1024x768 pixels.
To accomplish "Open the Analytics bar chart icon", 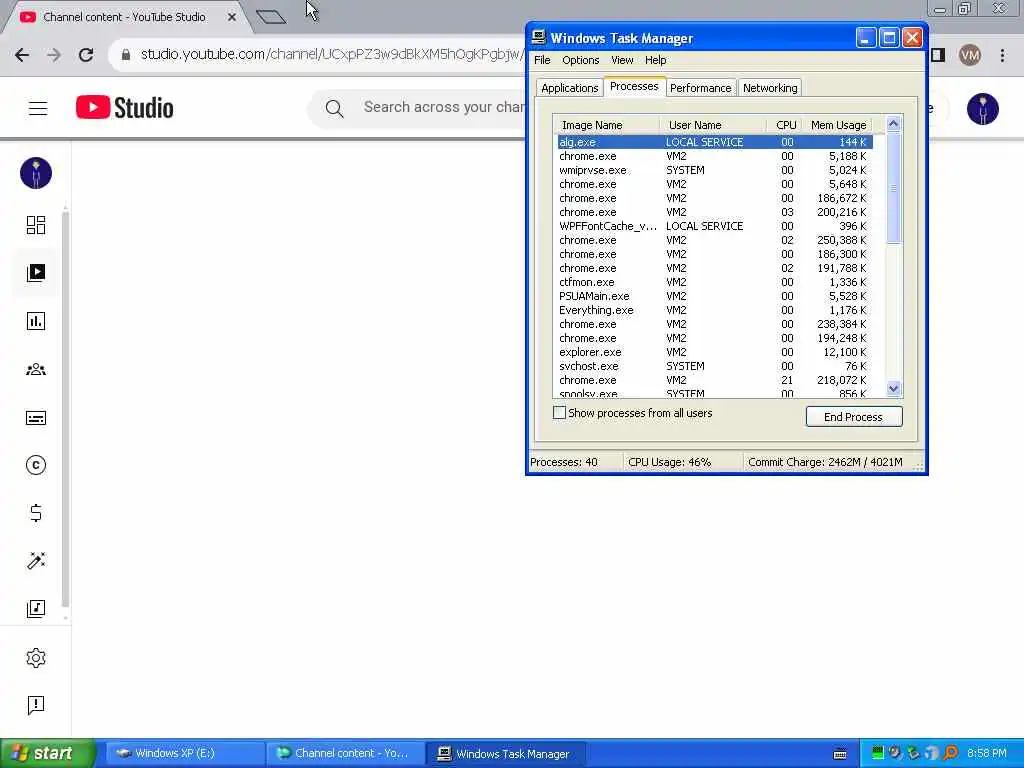I will [36, 321].
